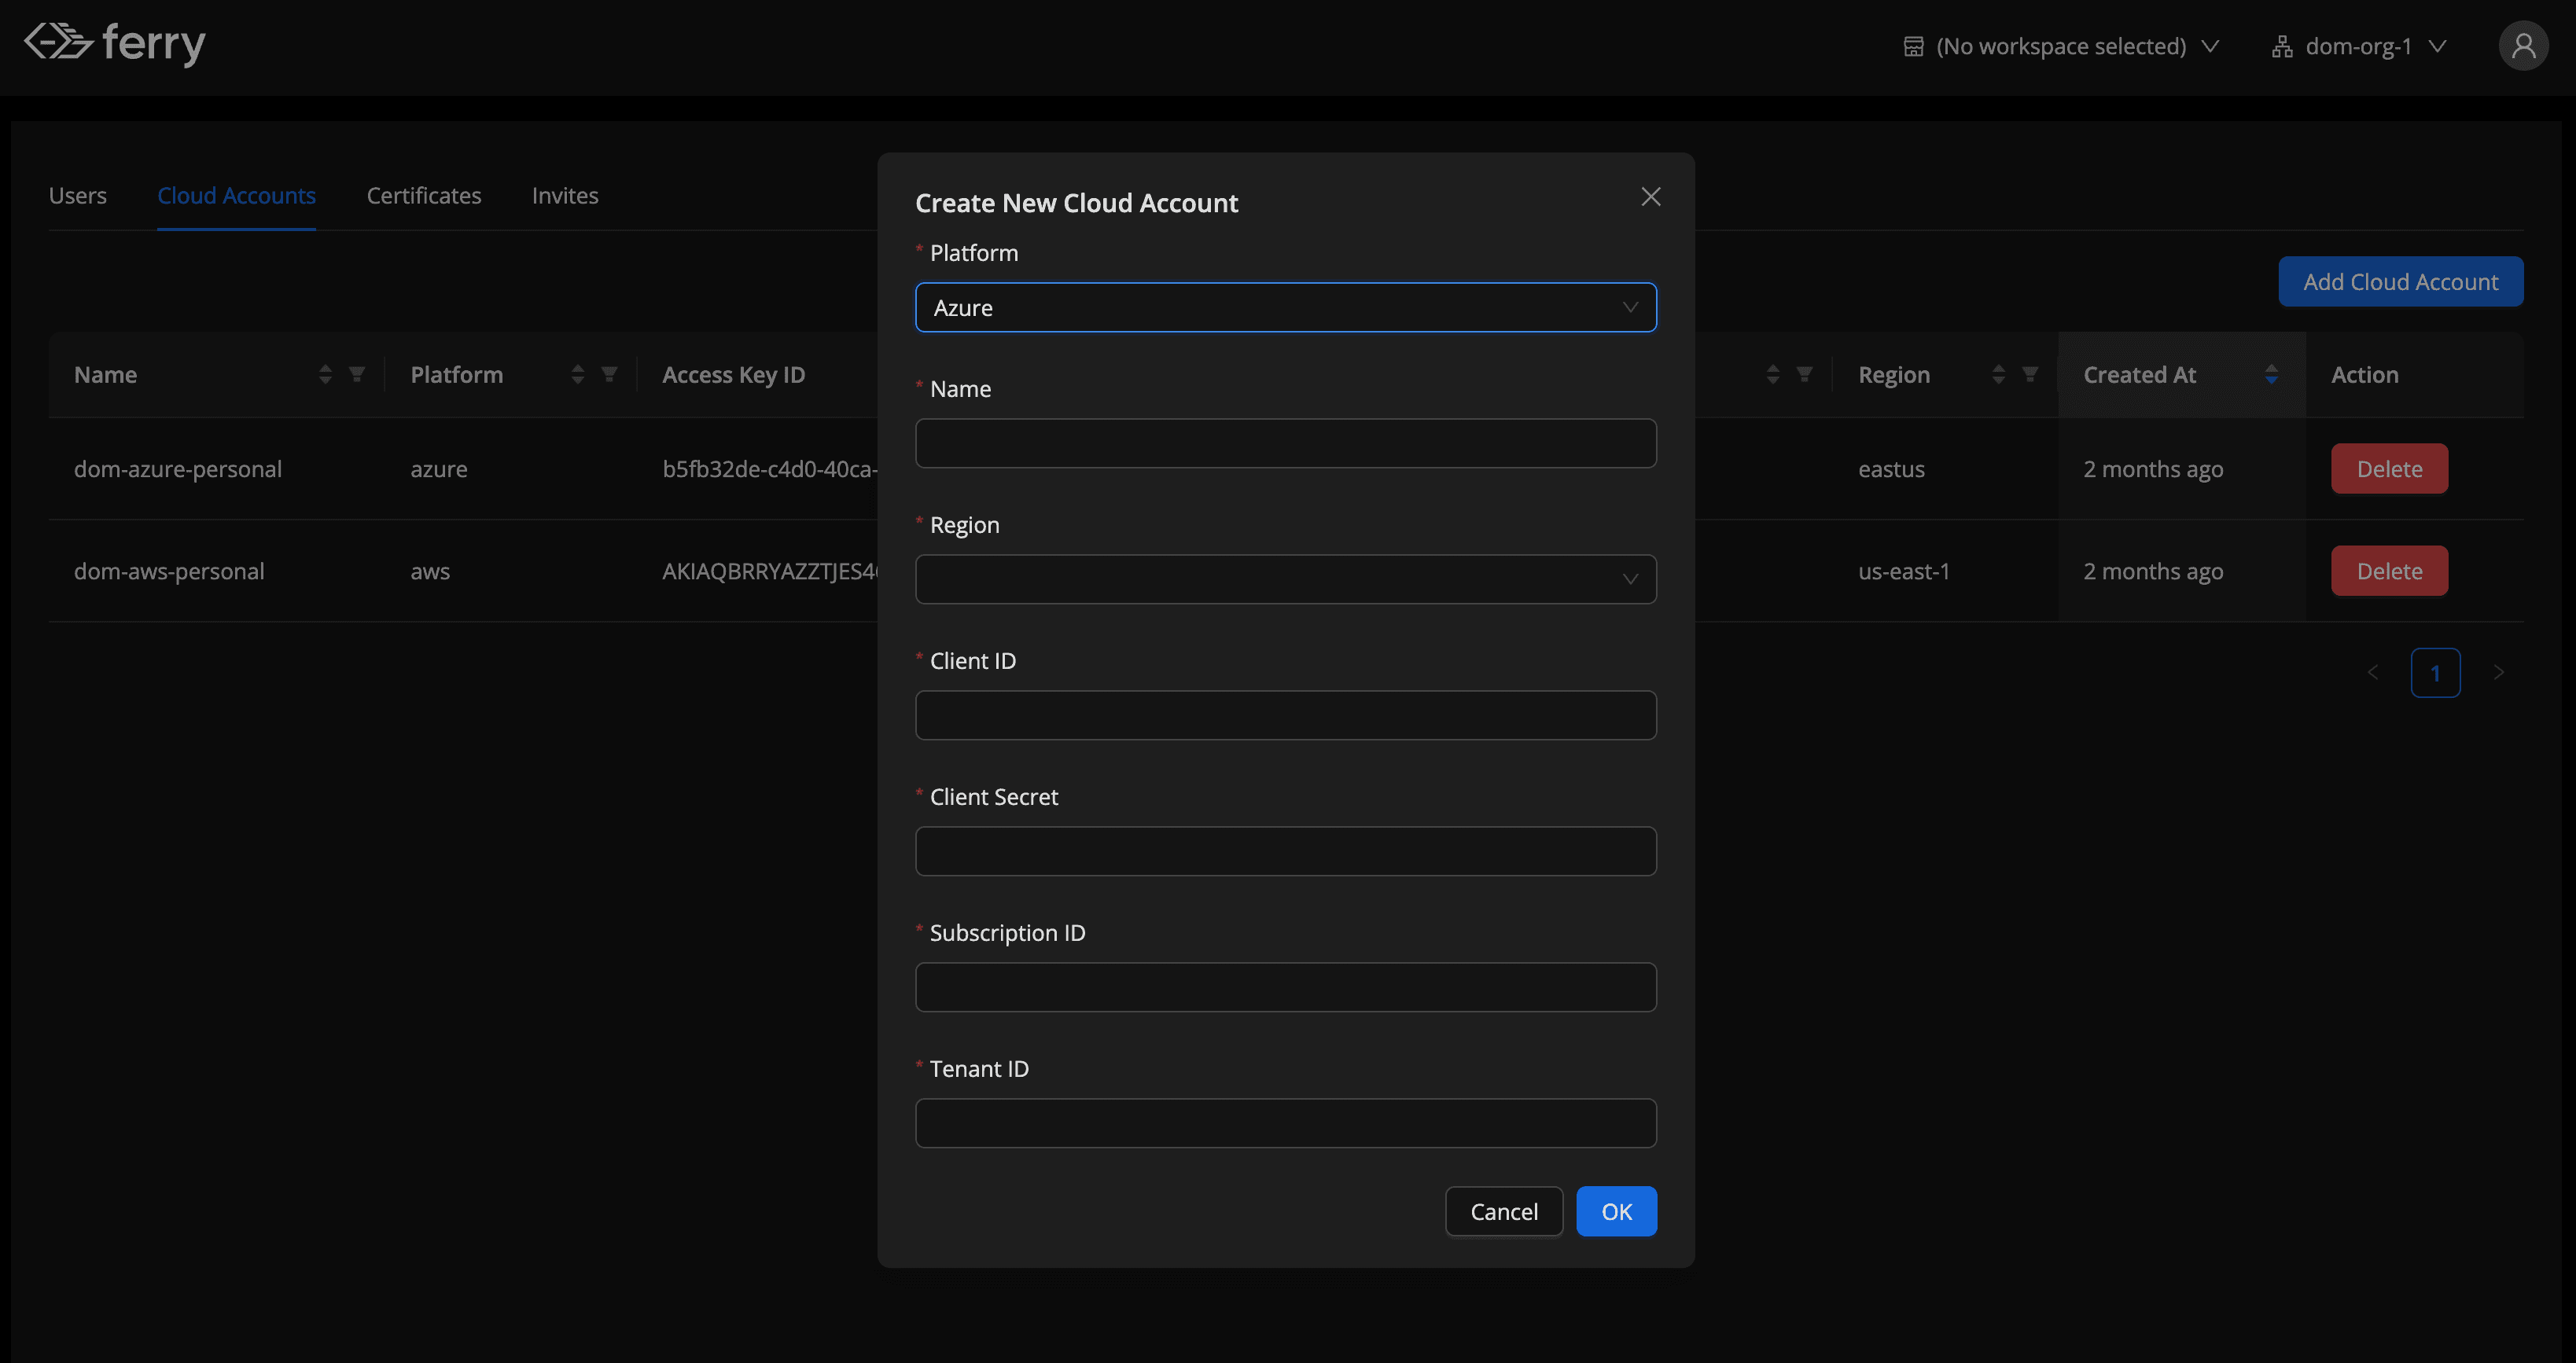Focus the Name input field
Viewport: 2576px width, 1363px height.
pos(1285,444)
